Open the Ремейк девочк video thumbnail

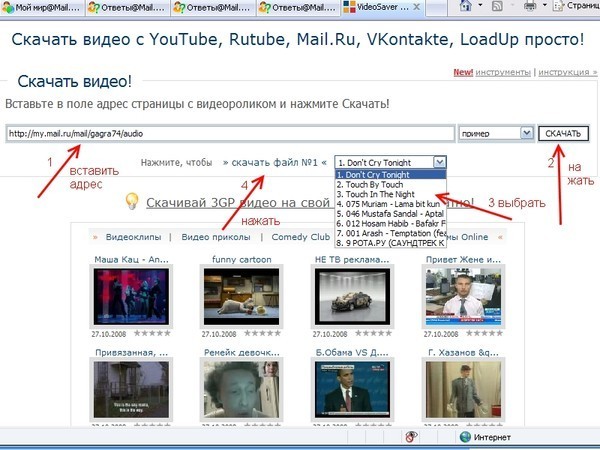(241, 389)
